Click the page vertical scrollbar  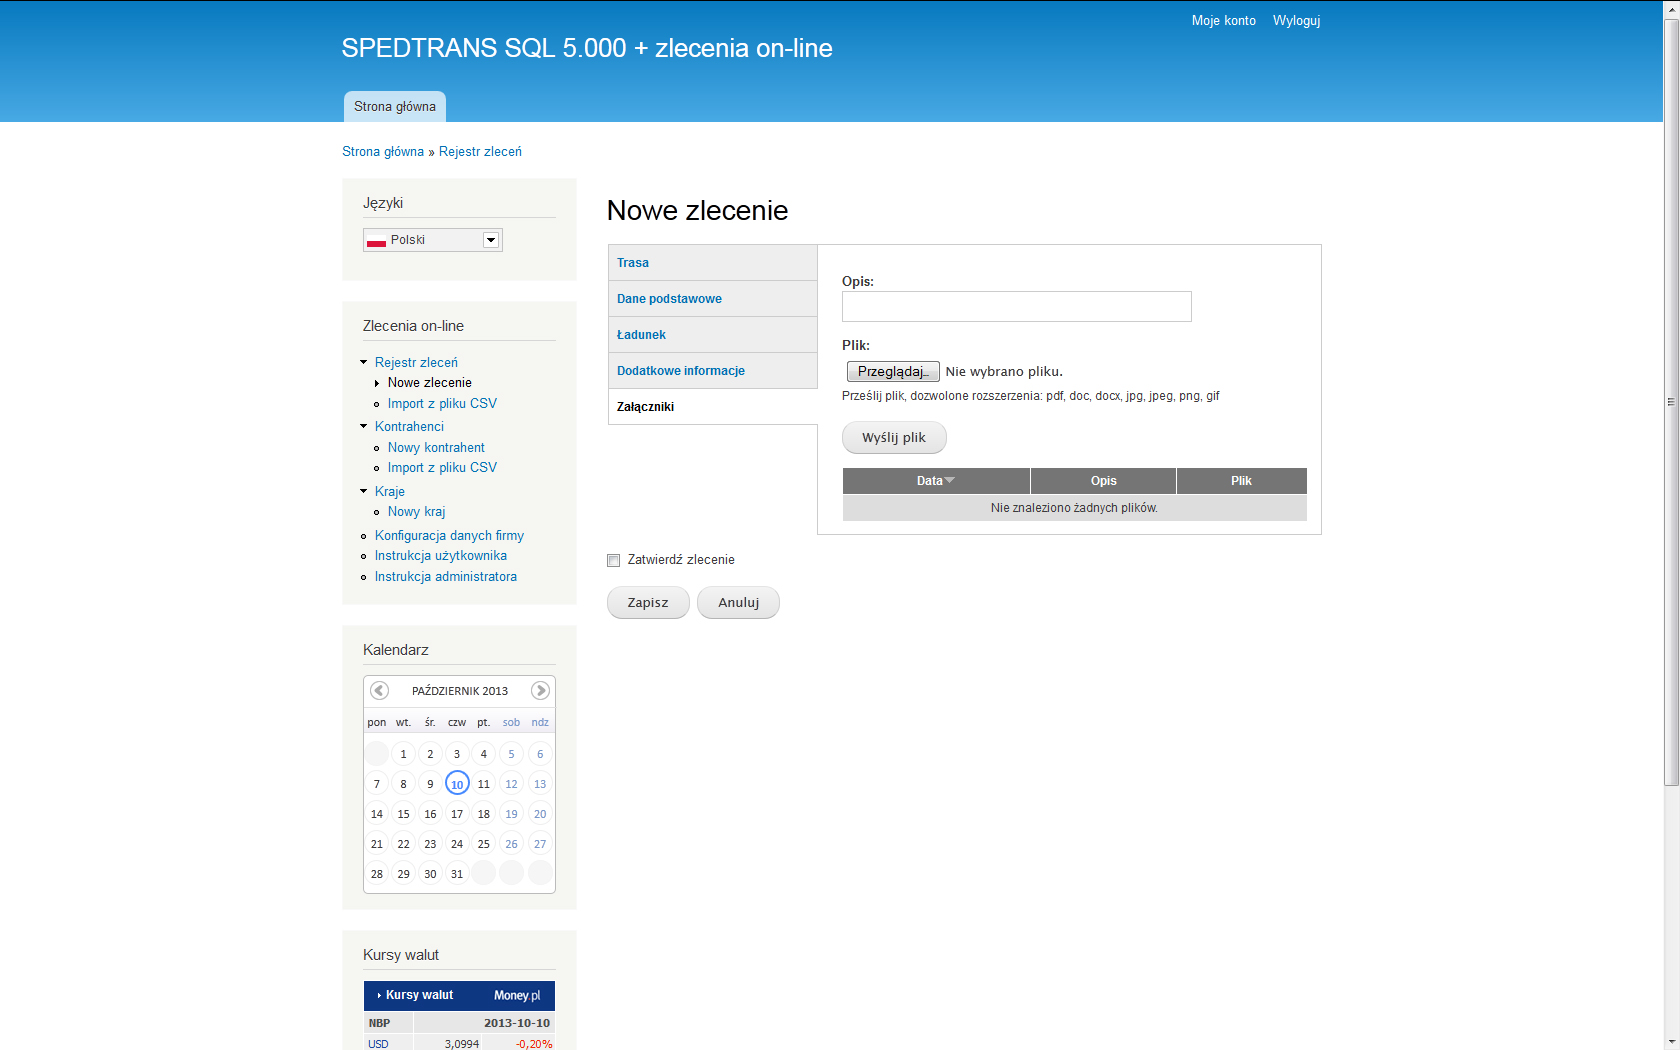click(1671, 402)
